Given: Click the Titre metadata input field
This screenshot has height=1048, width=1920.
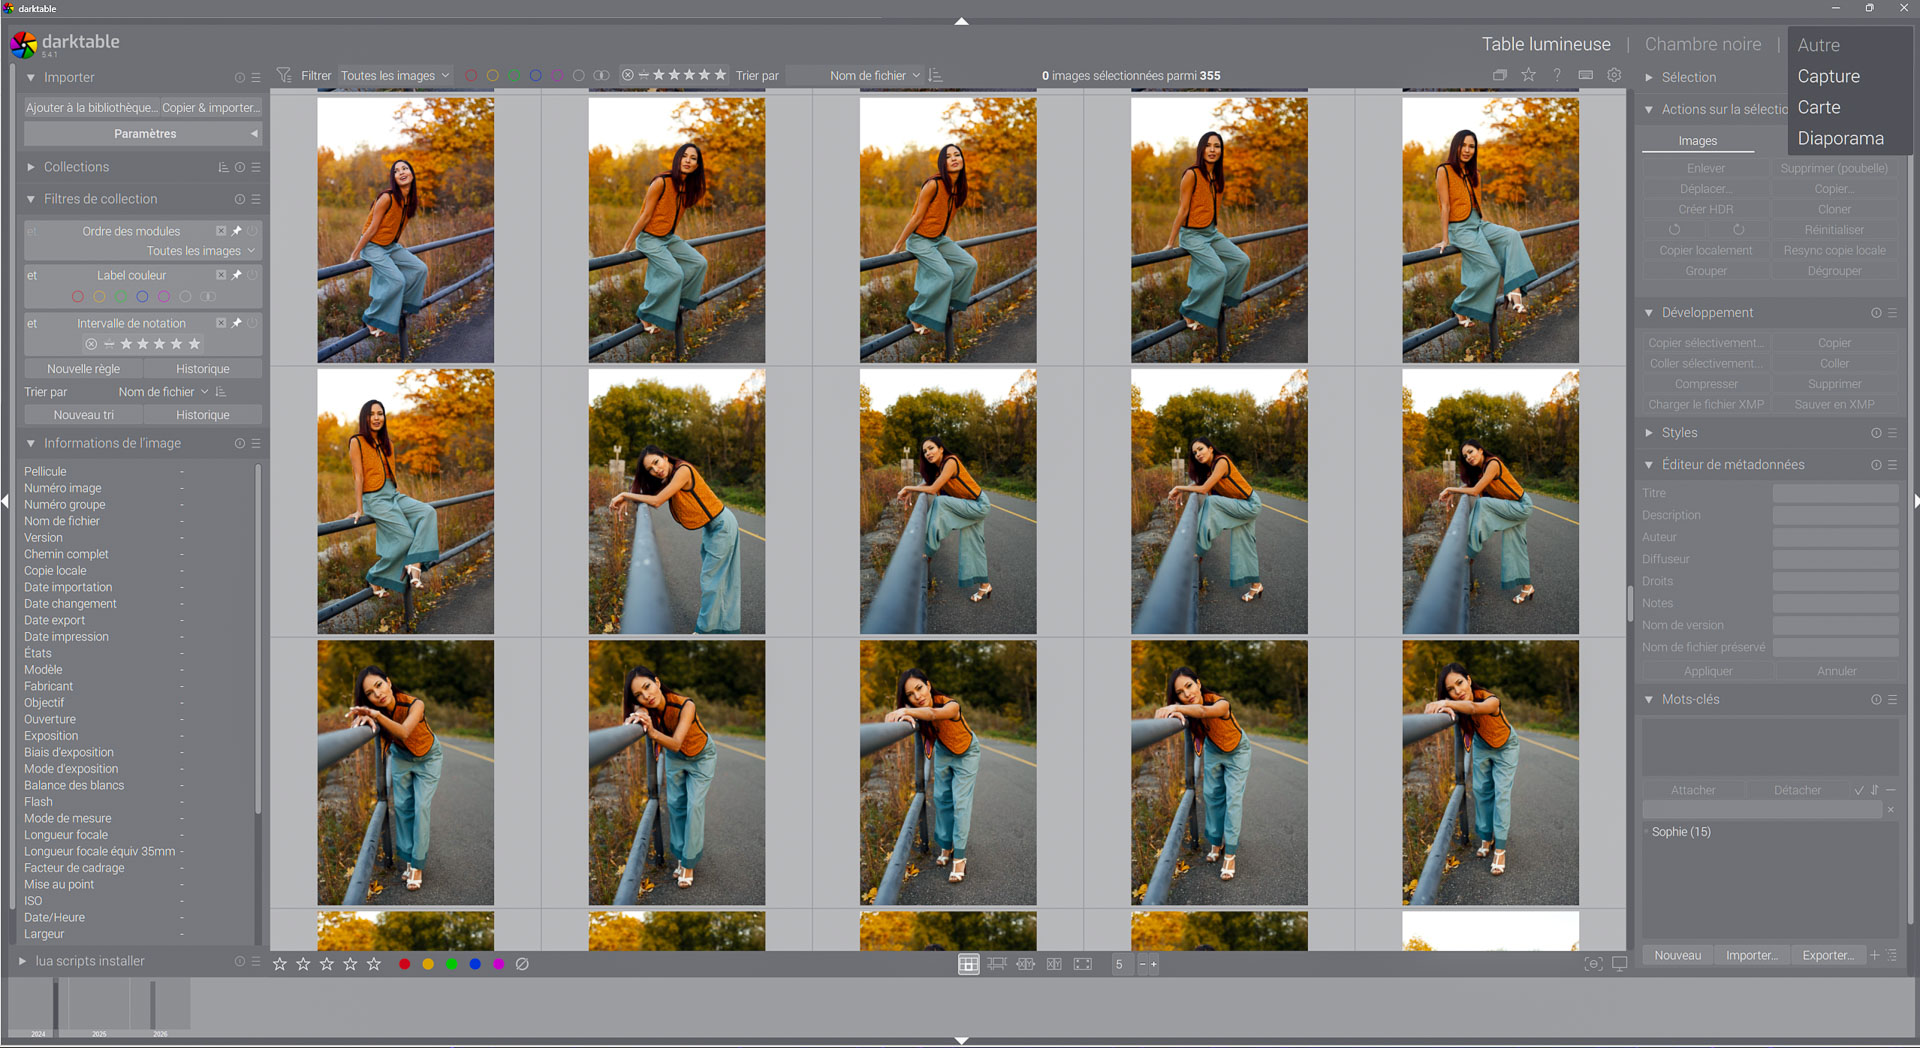Looking at the screenshot, I should [x=1835, y=493].
